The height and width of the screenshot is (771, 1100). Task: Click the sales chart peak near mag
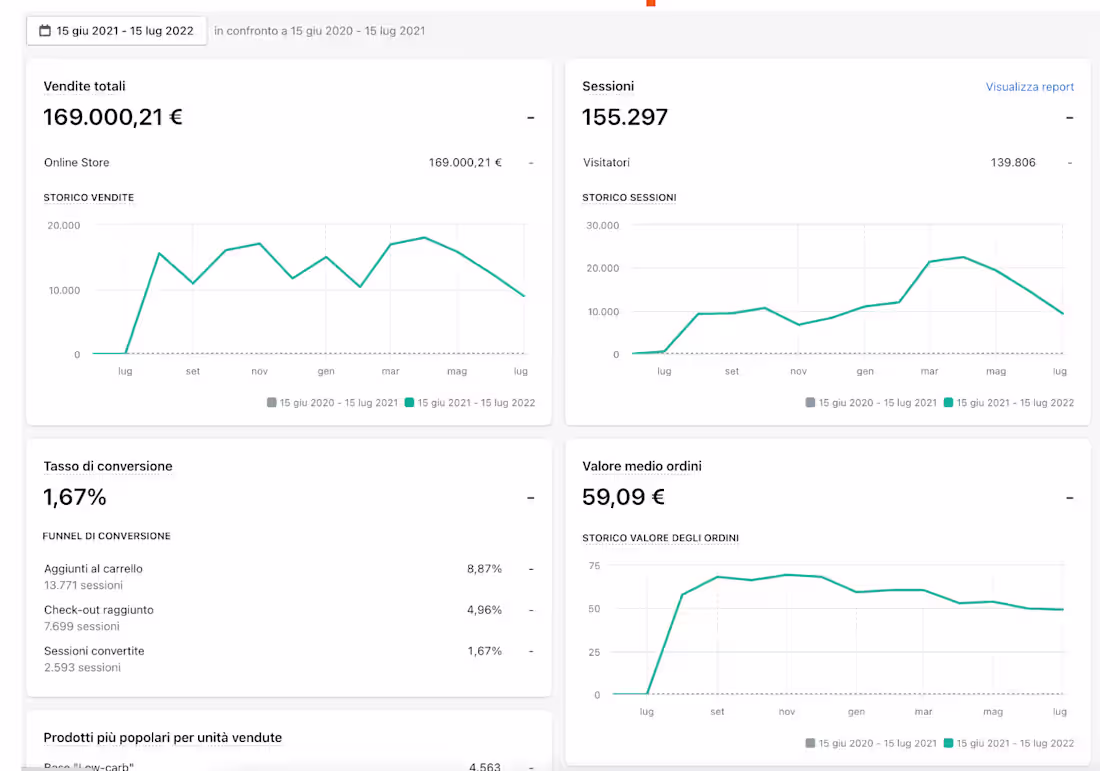(x=424, y=238)
